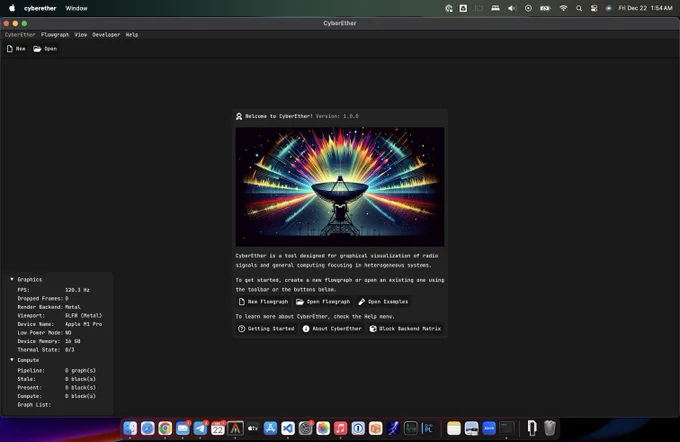The height and width of the screenshot is (442, 680).
Task: Click the New toolbar button
Action: [16, 49]
